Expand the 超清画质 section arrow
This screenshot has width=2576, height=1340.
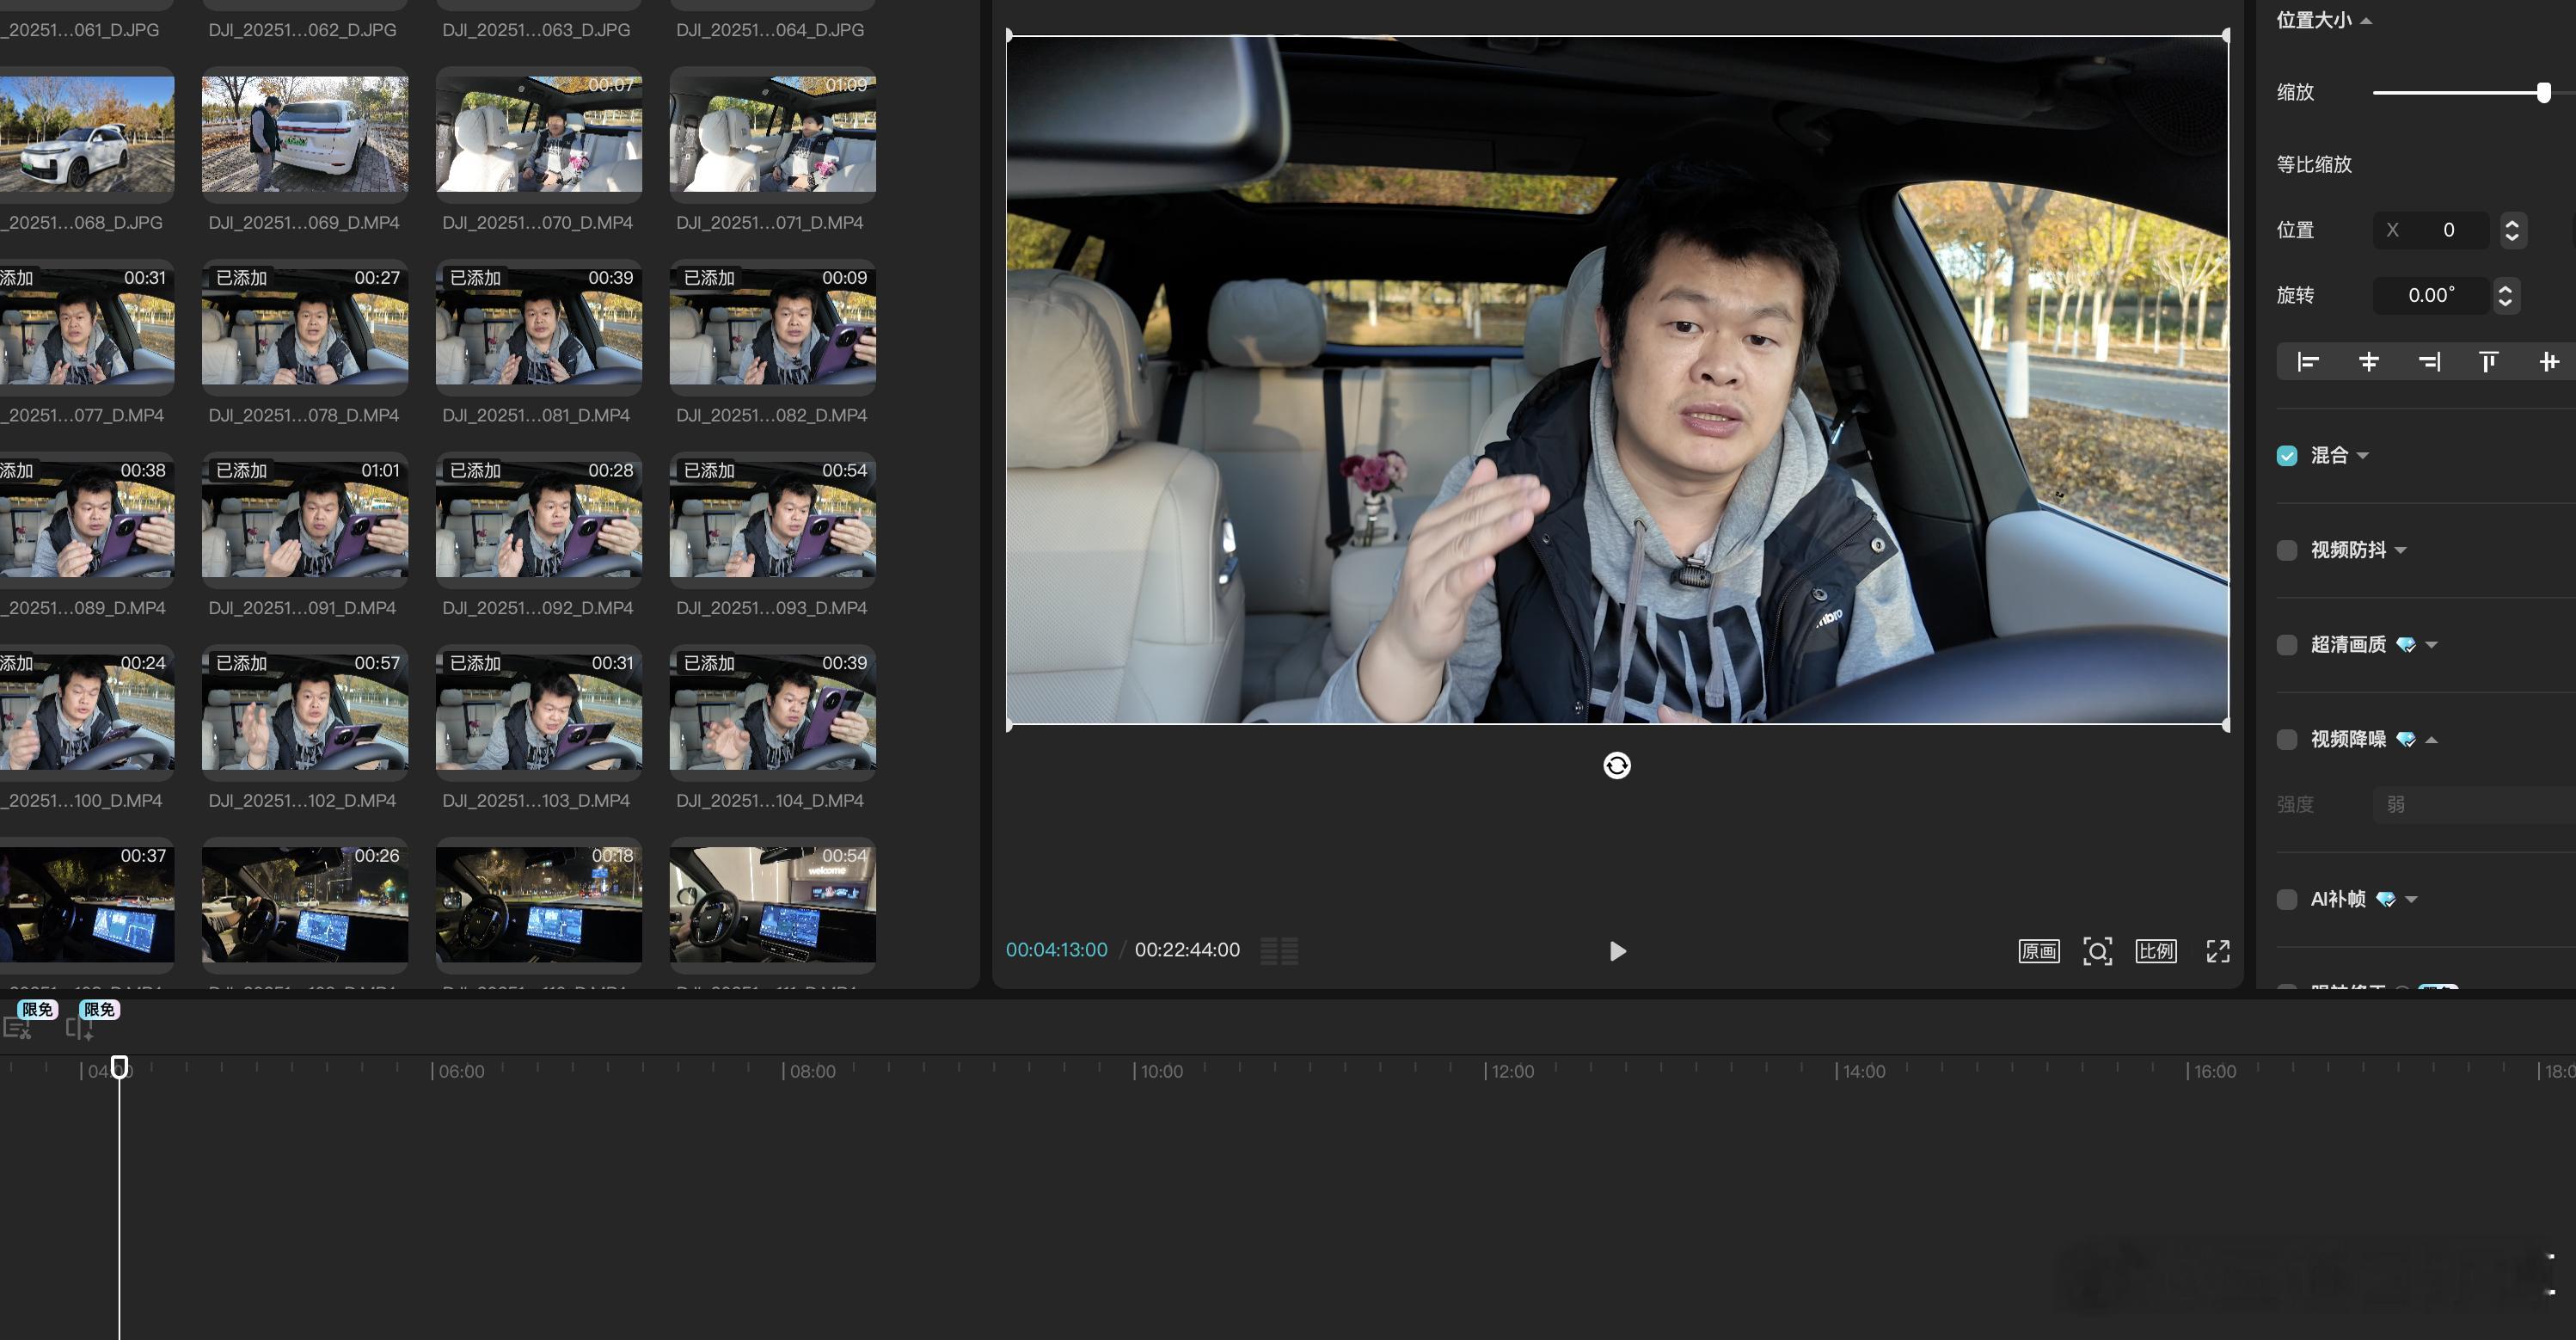2432,645
